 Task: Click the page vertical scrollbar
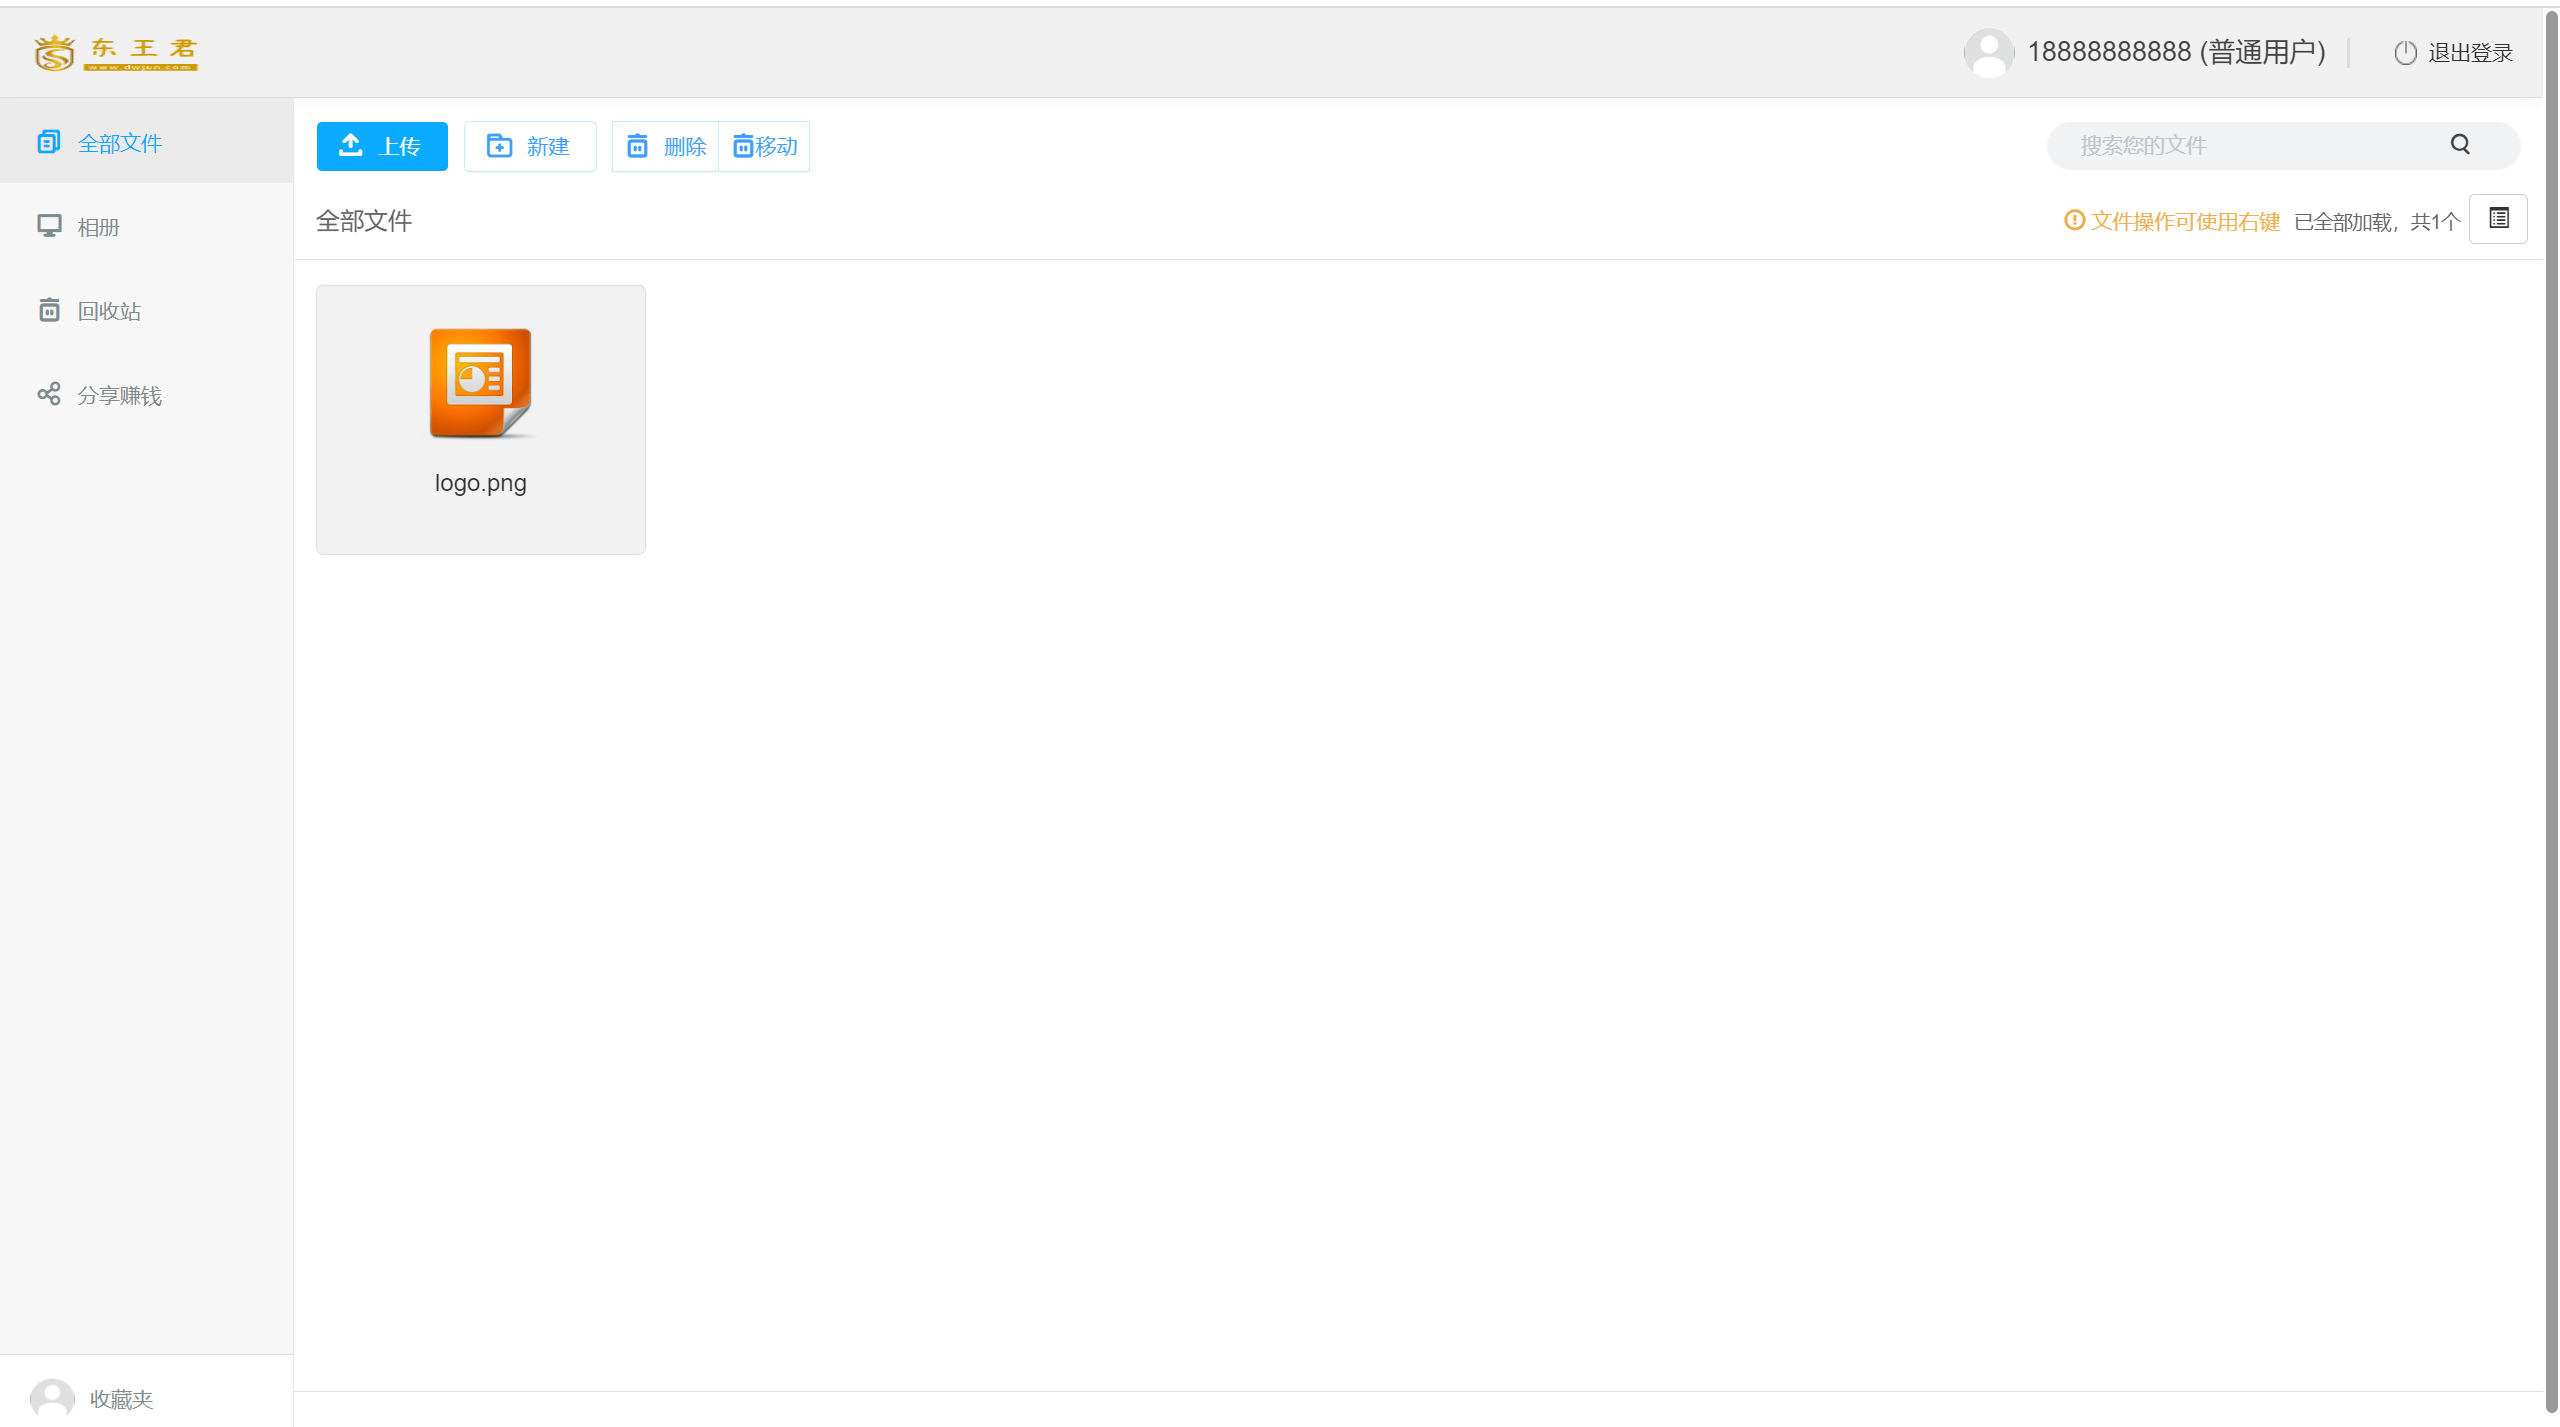[2551, 714]
